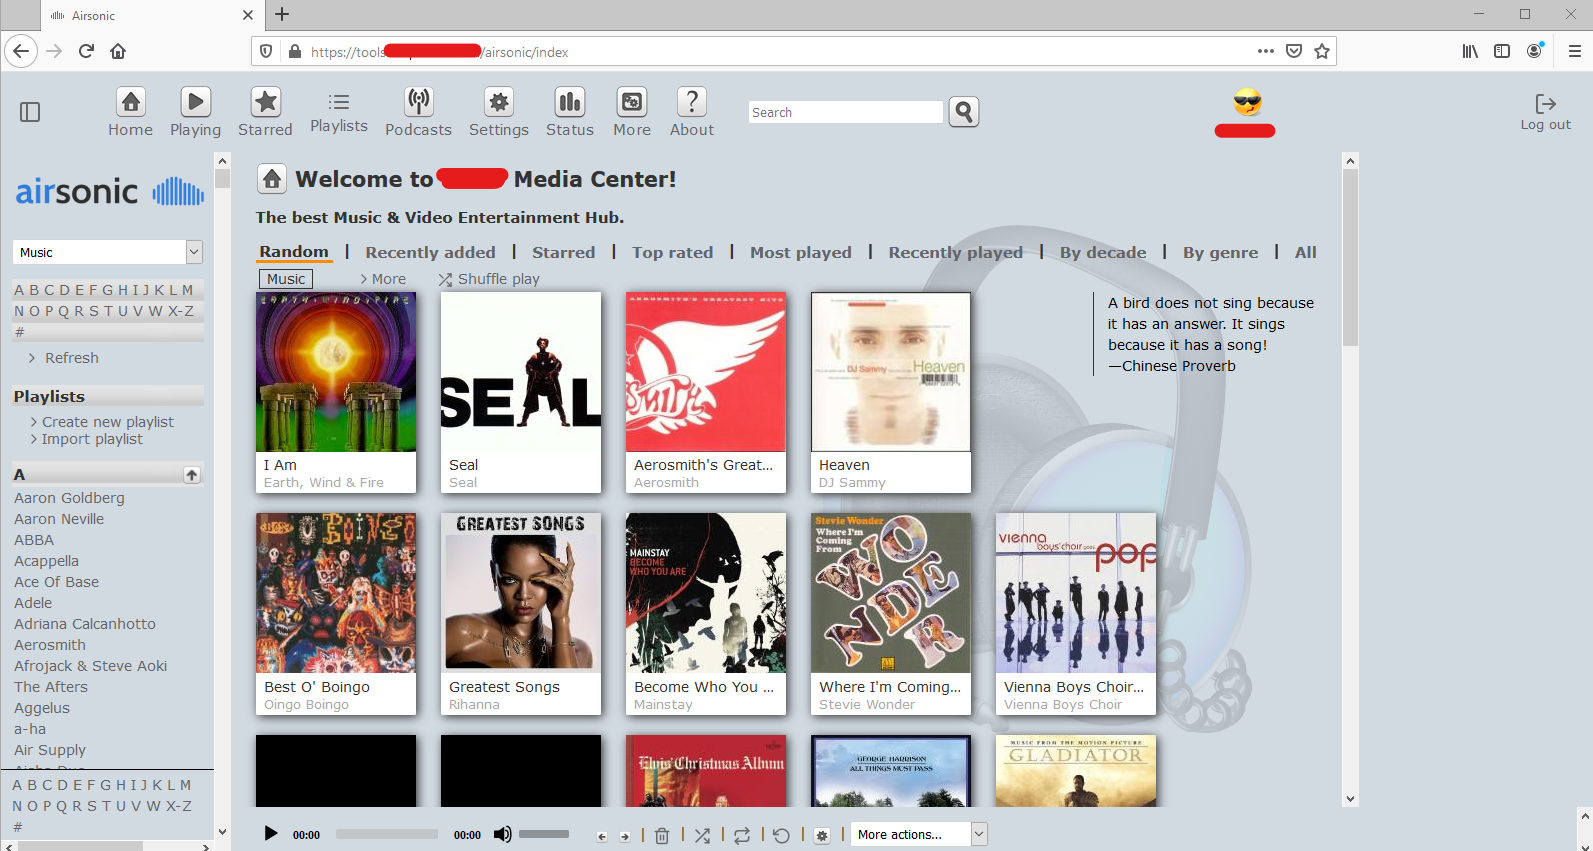Open the Playing view

(x=196, y=102)
